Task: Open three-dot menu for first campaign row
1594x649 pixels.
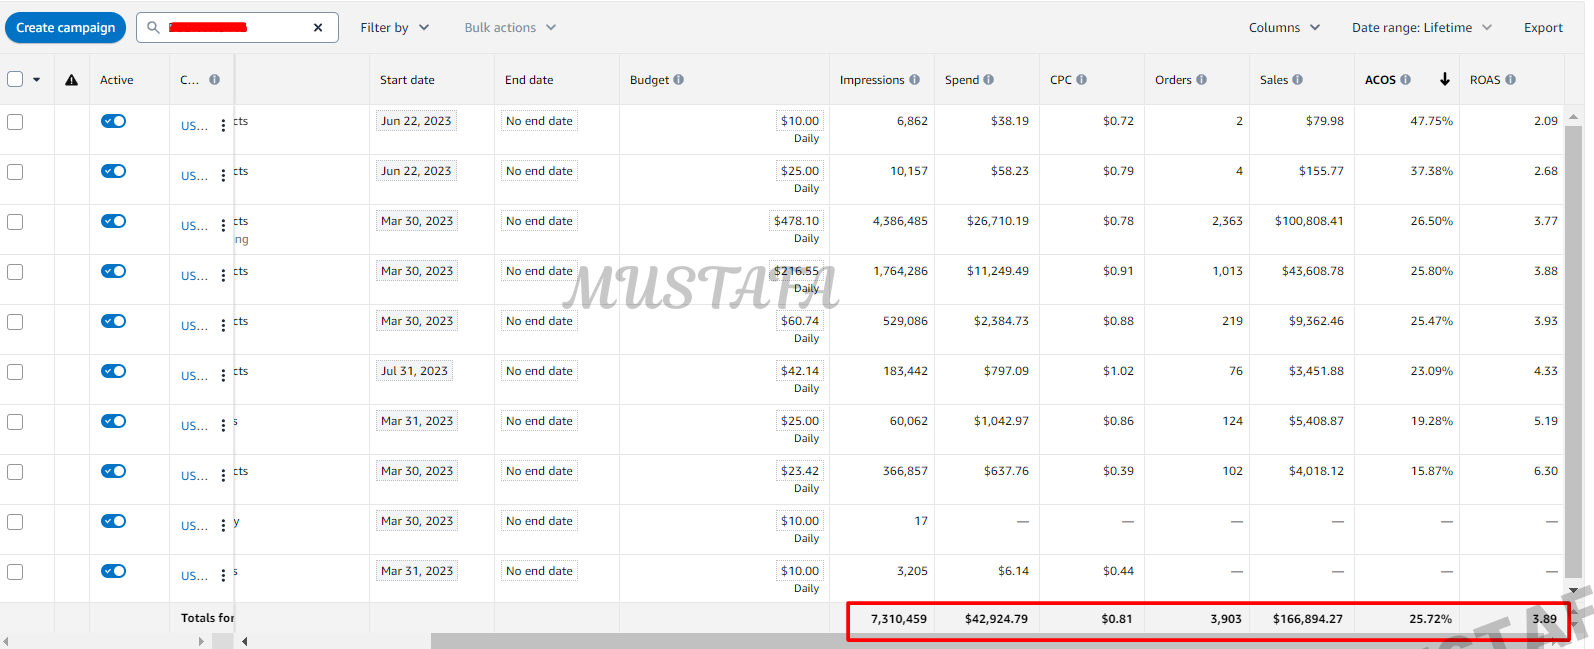Action: (x=223, y=126)
